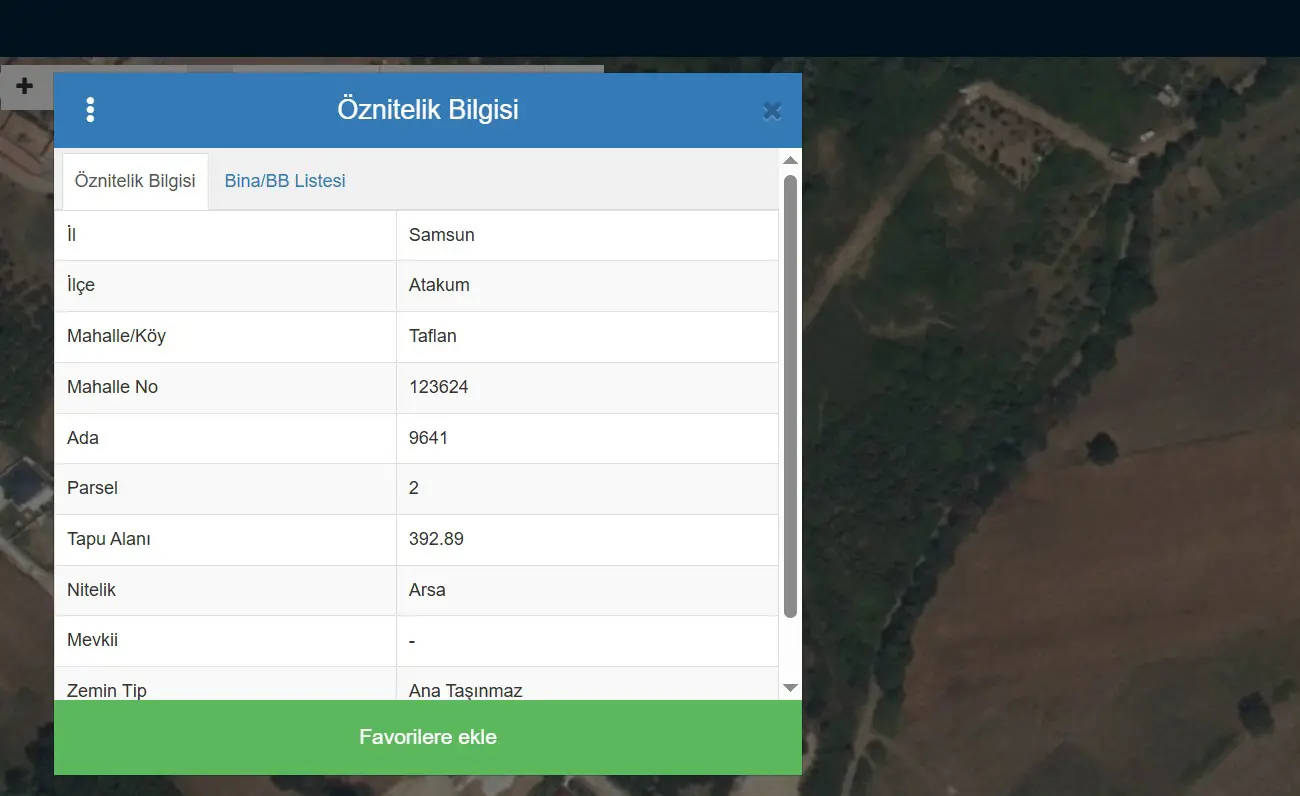Image resolution: width=1300 pixels, height=796 pixels.
Task: Click the Favorilere ekle button
Action: [428, 737]
